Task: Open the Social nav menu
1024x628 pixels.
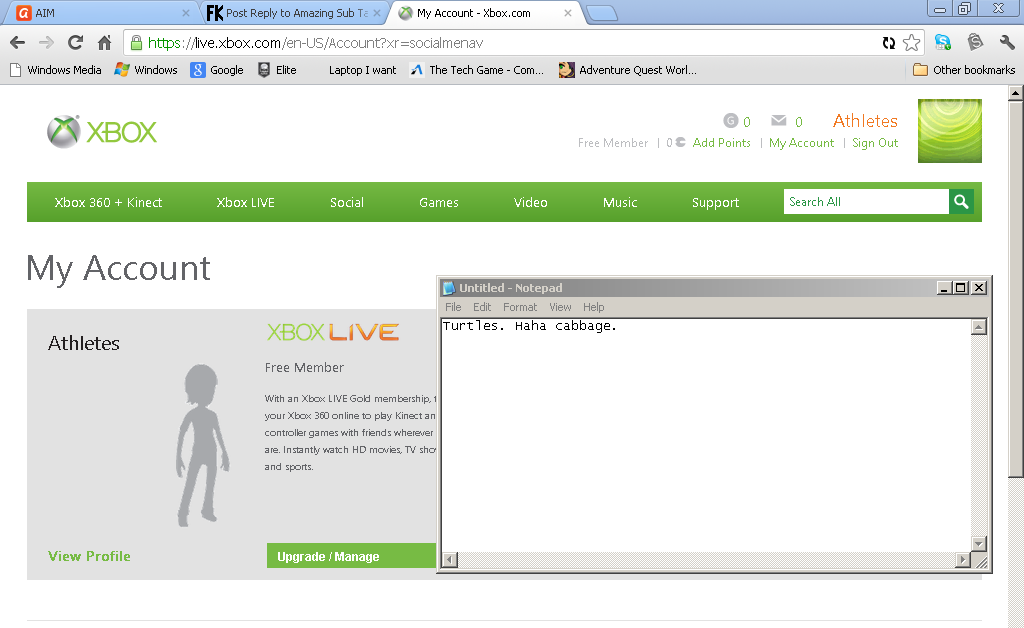Action: click(x=347, y=202)
